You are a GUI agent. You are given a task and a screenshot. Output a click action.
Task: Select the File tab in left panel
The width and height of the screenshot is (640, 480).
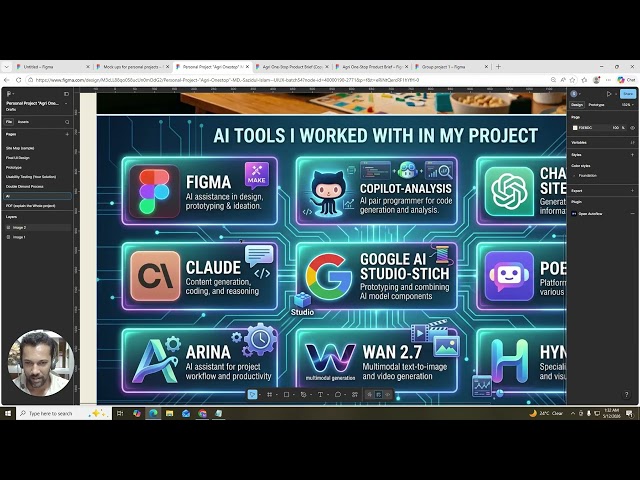(9, 122)
